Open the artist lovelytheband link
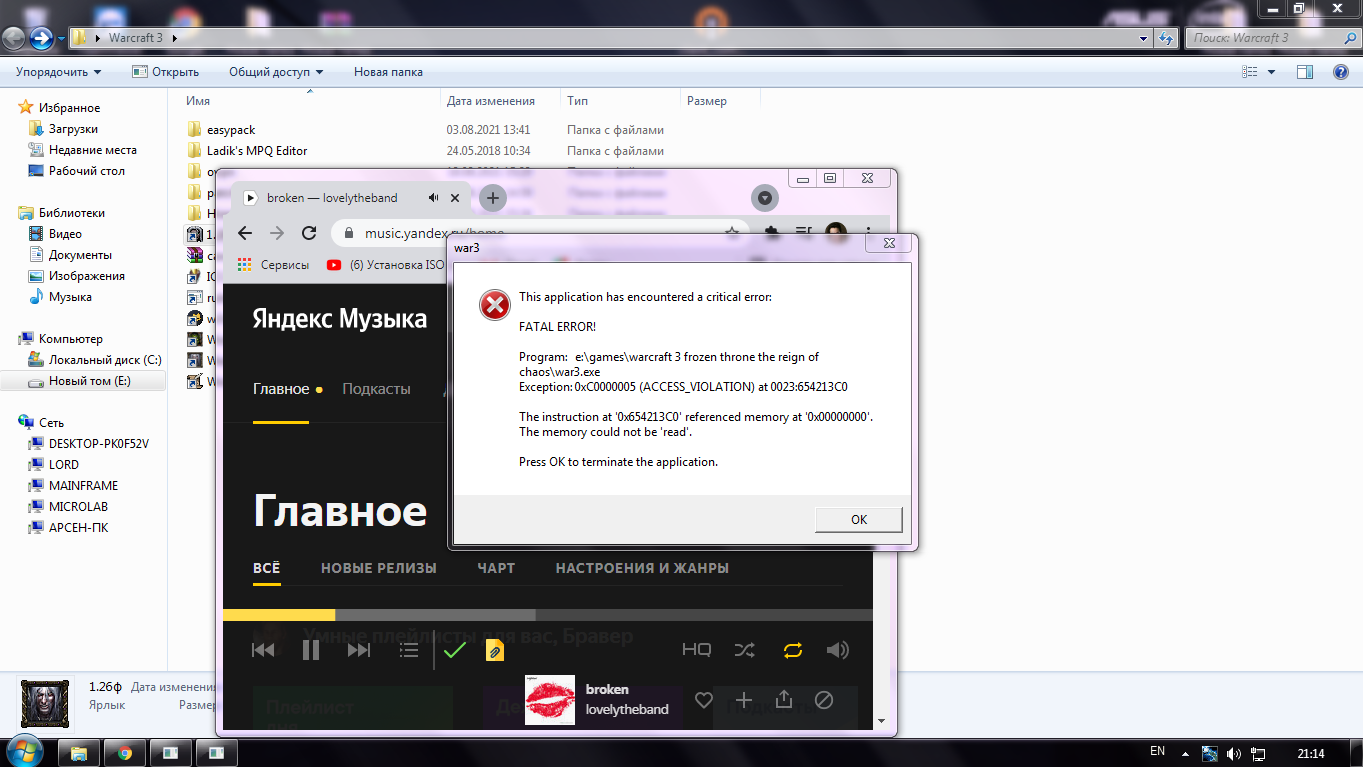 pos(627,710)
